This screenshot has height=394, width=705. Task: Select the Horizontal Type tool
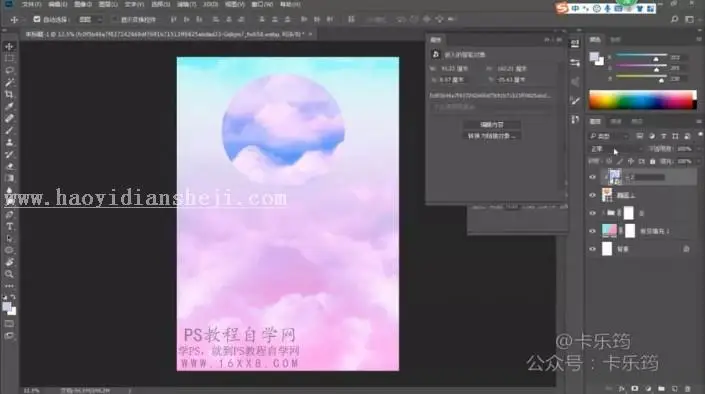[x=9, y=226]
